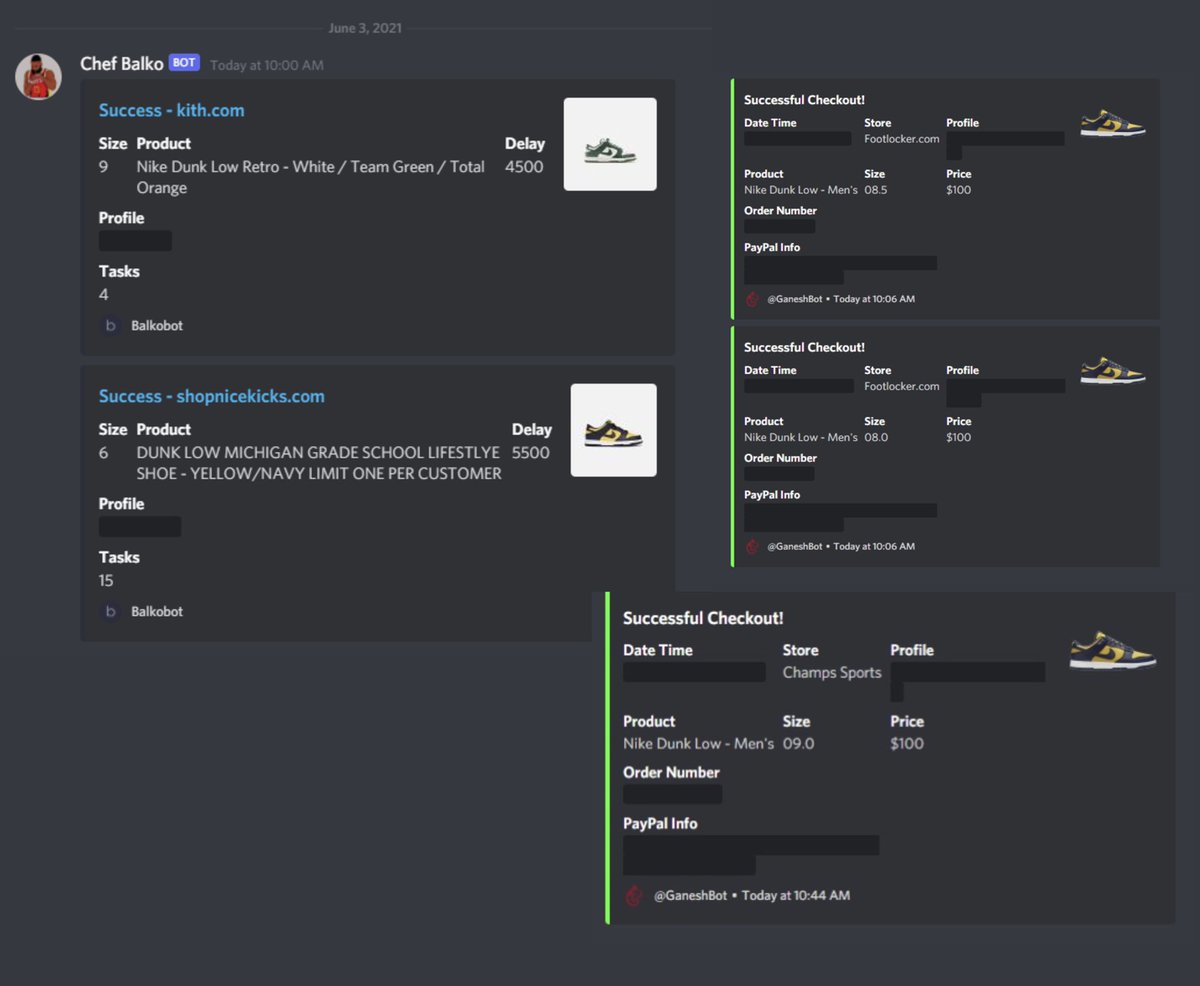The image size is (1200, 986).
Task: Click the Today at 10:00 AM timestamp
Action: pos(267,65)
